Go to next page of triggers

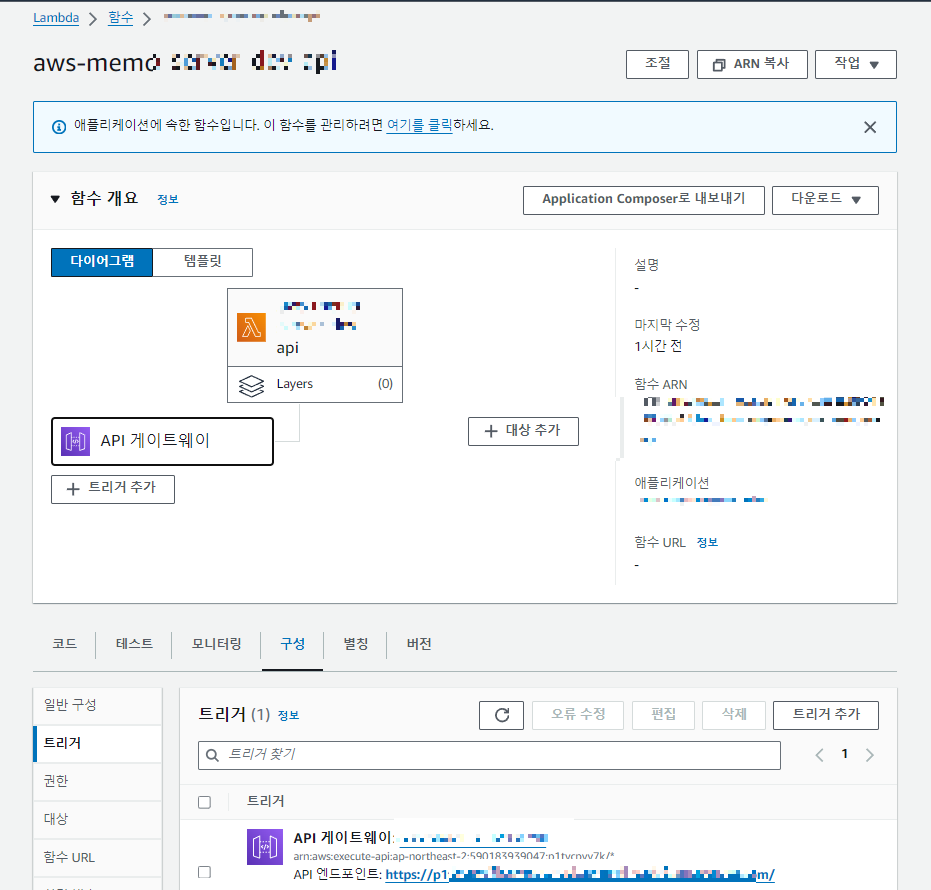tap(870, 755)
